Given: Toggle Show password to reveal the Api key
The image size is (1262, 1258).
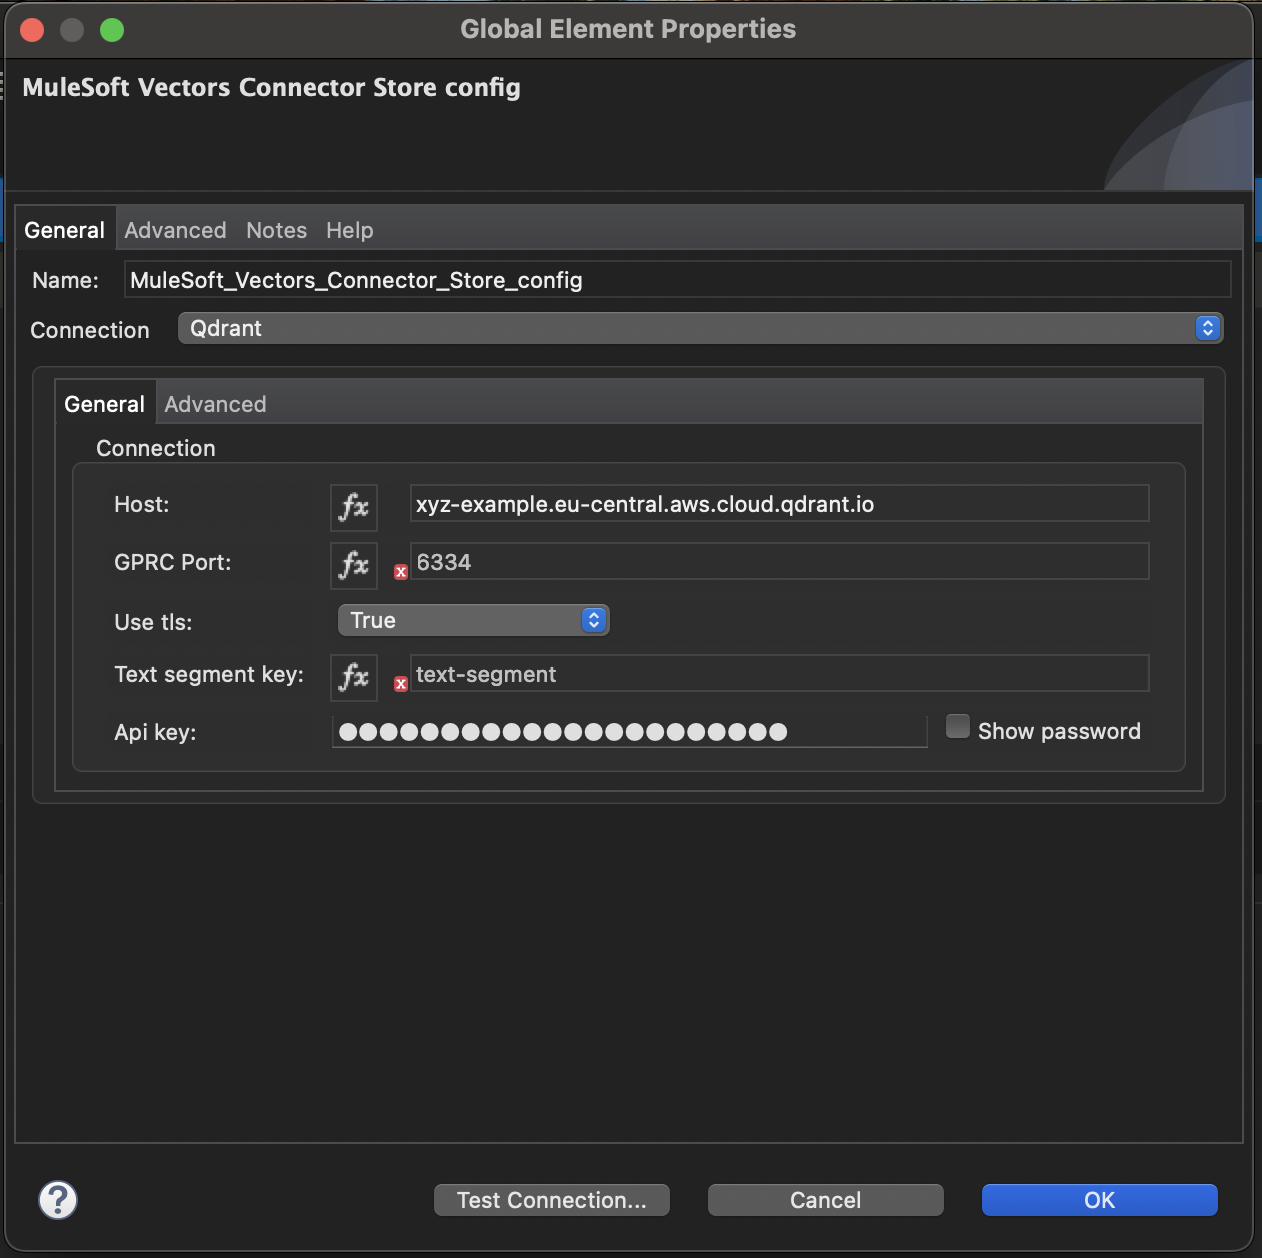Looking at the screenshot, I should (x=957, y=727).
